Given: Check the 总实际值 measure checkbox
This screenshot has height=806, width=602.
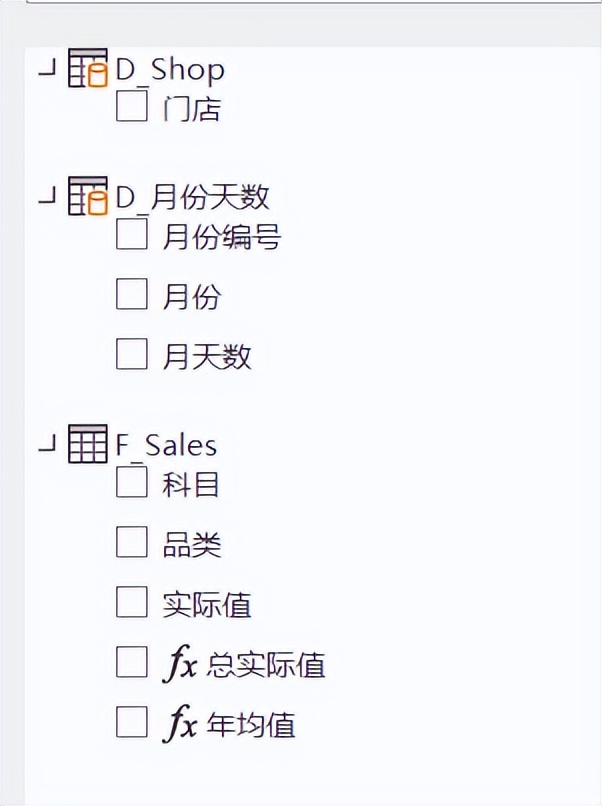Looking at the screenshot, I should tap(132, 662).
